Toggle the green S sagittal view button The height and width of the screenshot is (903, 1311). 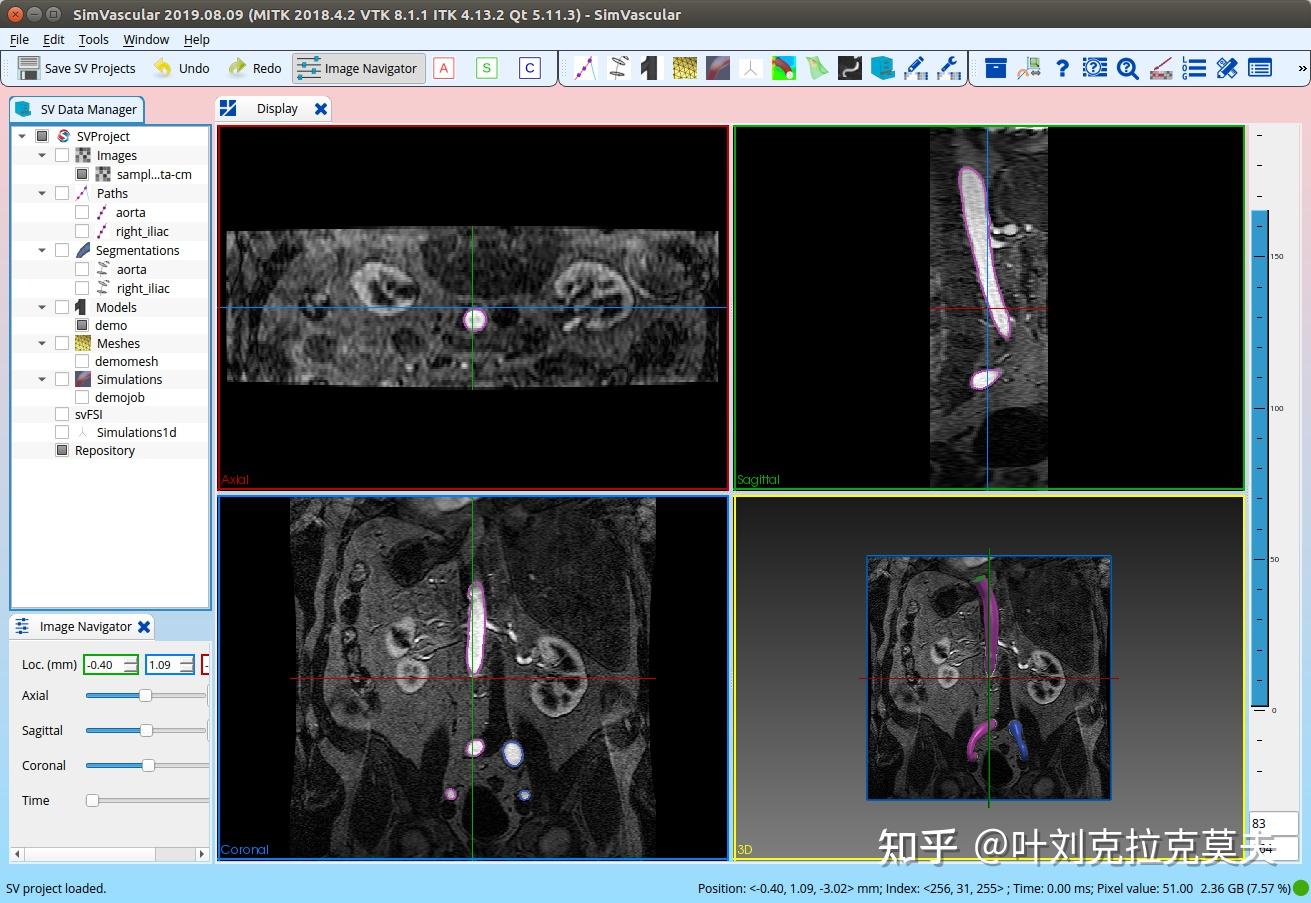pos(487,68)
